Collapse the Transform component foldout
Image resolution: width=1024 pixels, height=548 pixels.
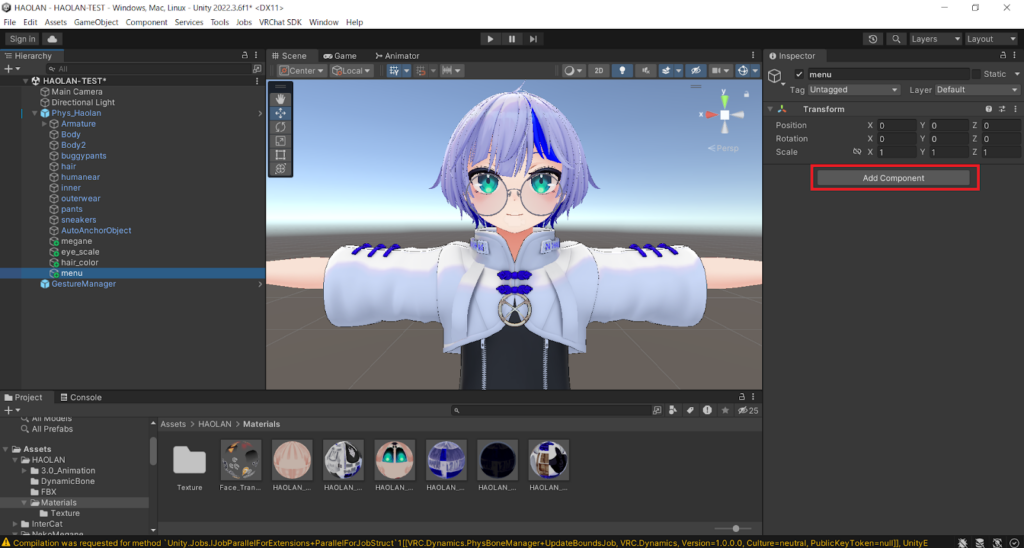tap(770, 109)
